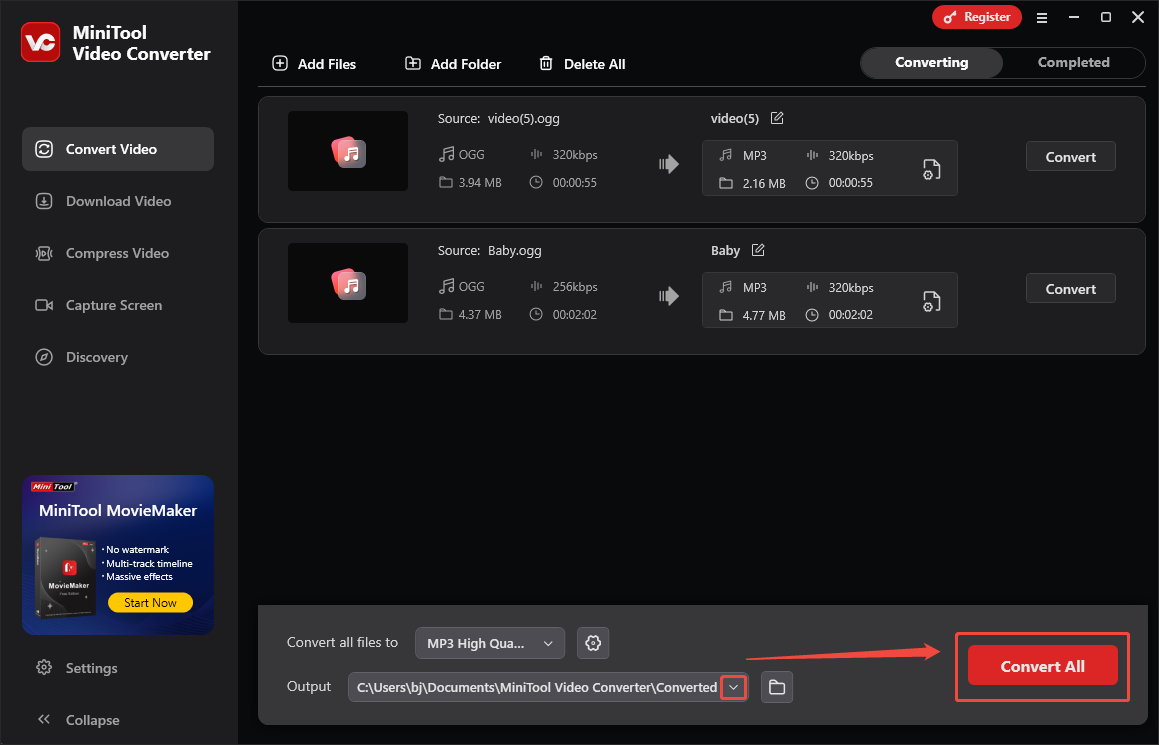Click the arrow icon in Baby row
Screen dimensions: 1159x745
click(x=669, y=296)
